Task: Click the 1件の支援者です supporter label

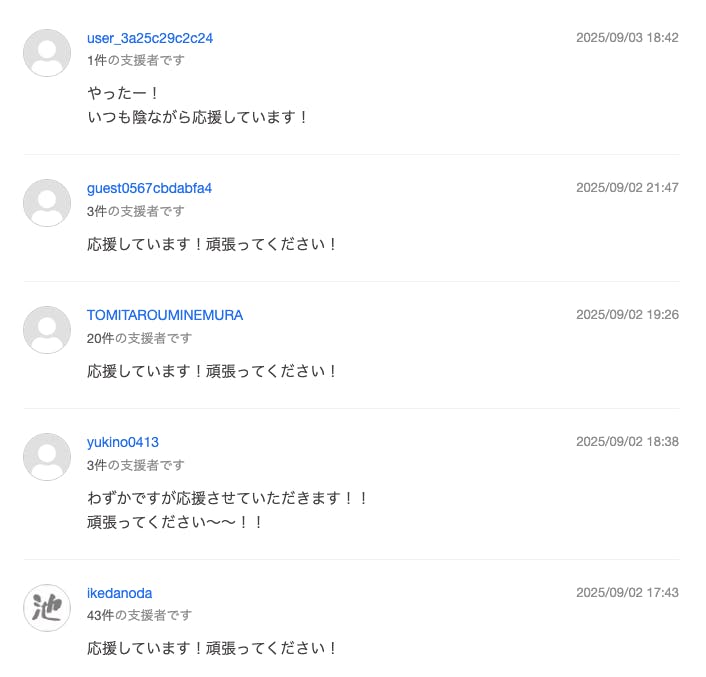Action: 136,60
